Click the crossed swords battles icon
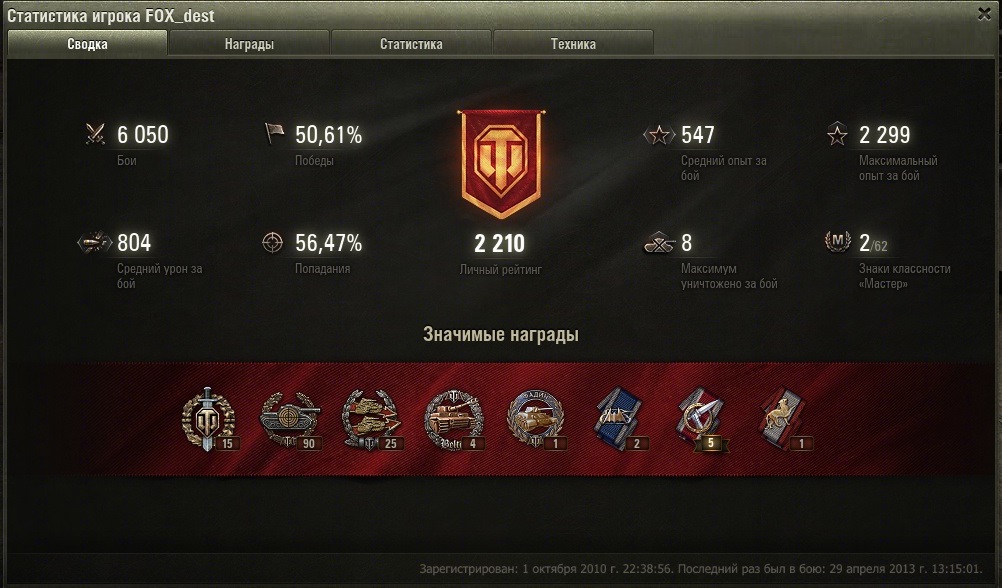1002x588 pixels. click(x=95, y=134)
